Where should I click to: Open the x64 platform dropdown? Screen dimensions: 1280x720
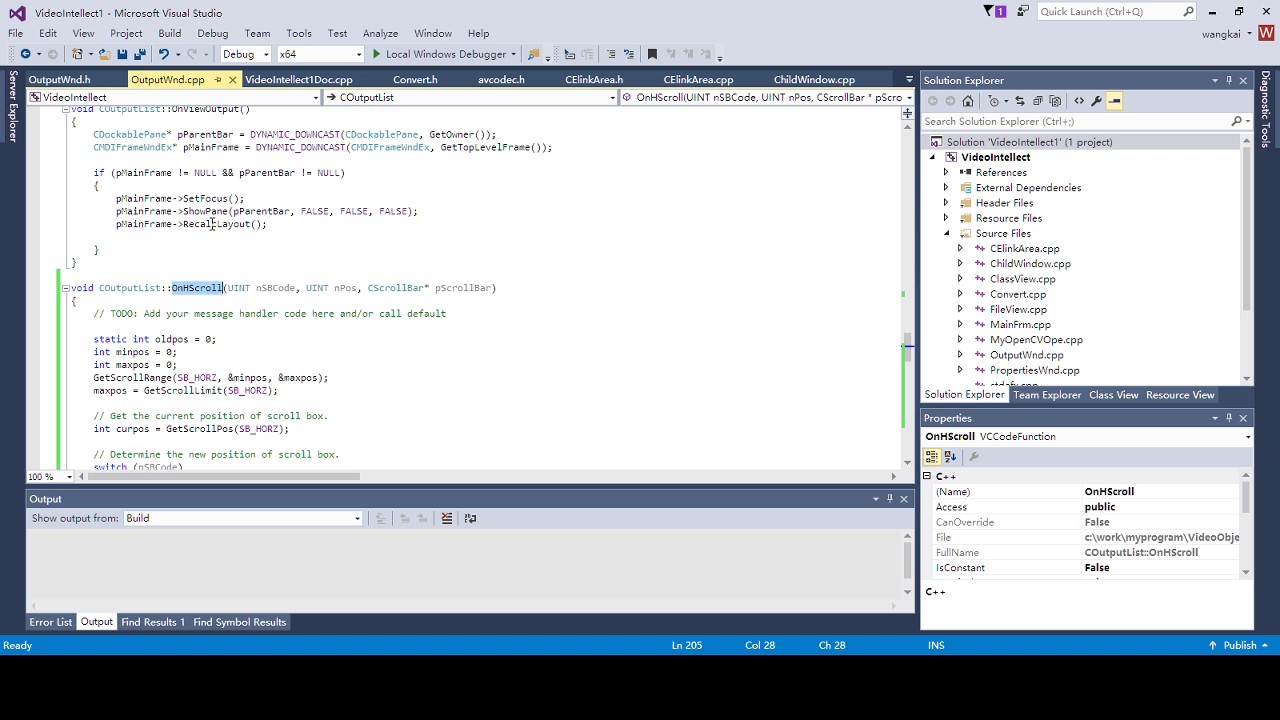coord(320,54)
